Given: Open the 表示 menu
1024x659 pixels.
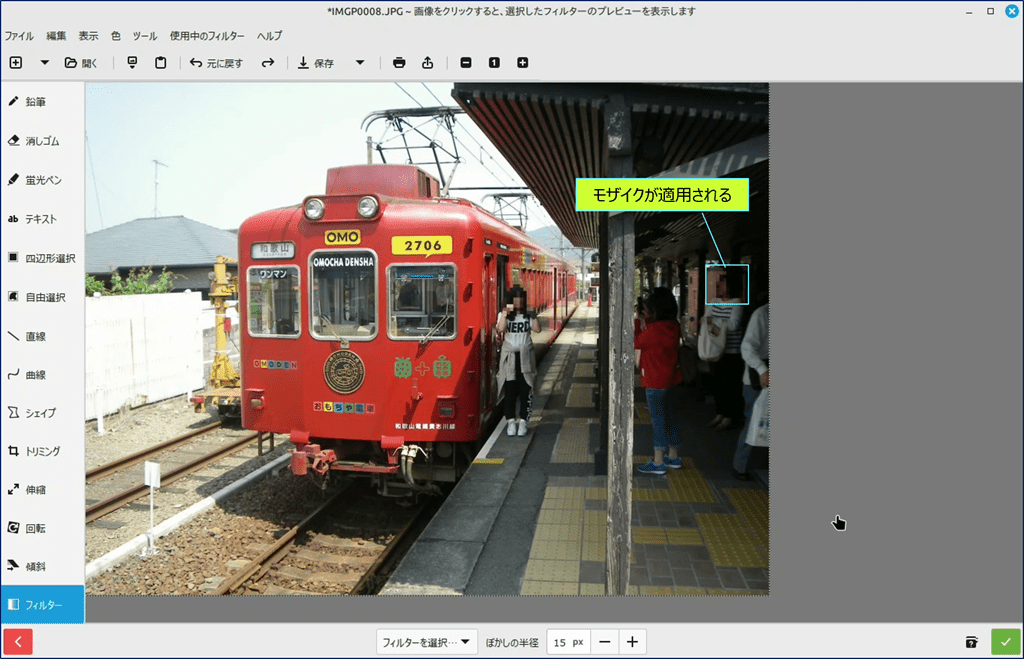Looking at the screenshot, I should coord(88,36).
